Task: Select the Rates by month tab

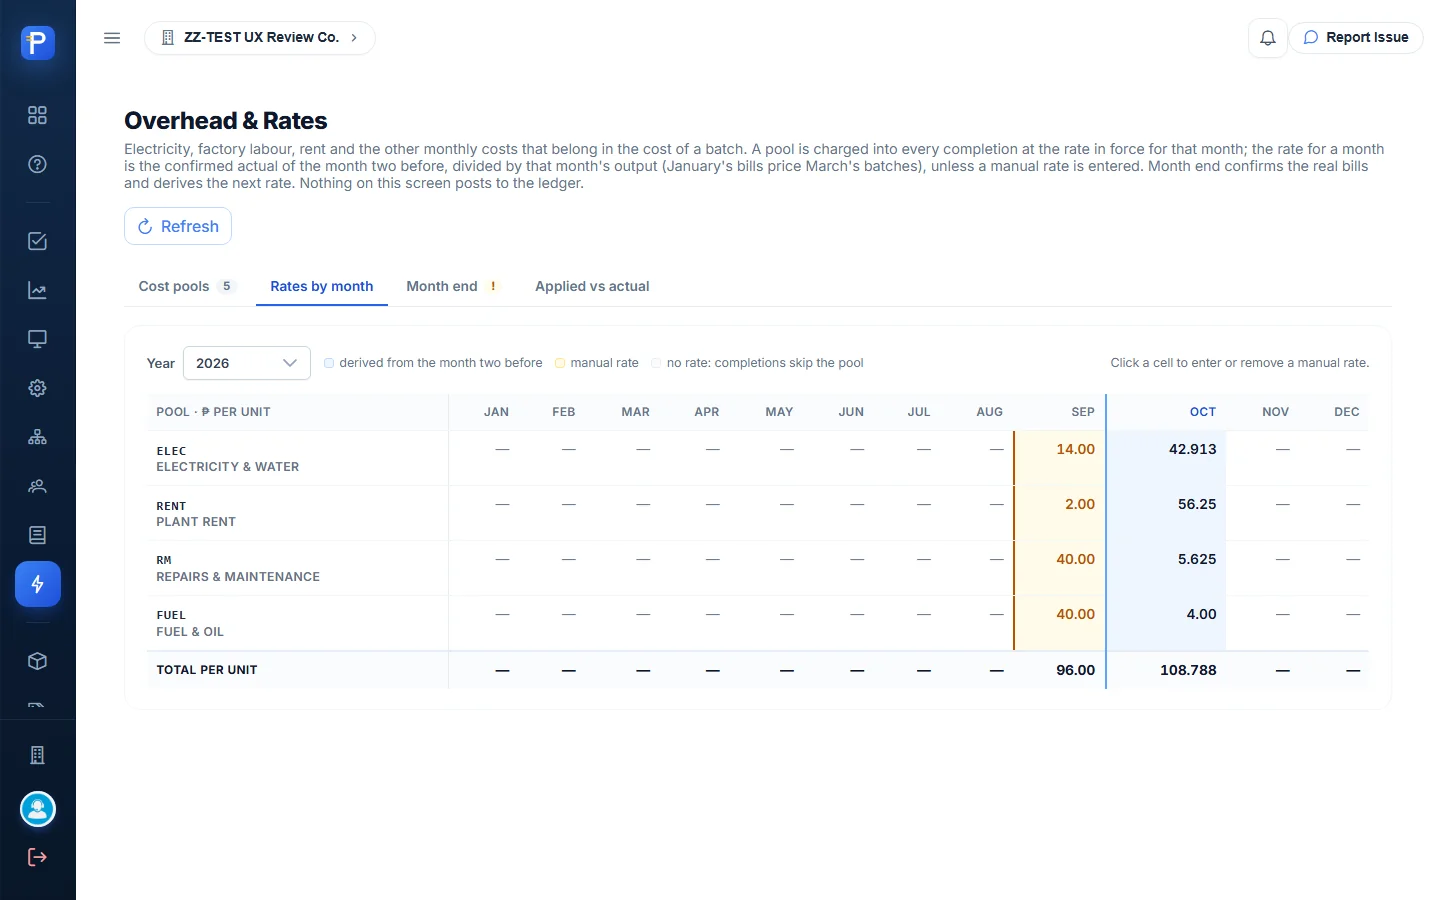Action: pyautogui.click(x=322, y=286)
